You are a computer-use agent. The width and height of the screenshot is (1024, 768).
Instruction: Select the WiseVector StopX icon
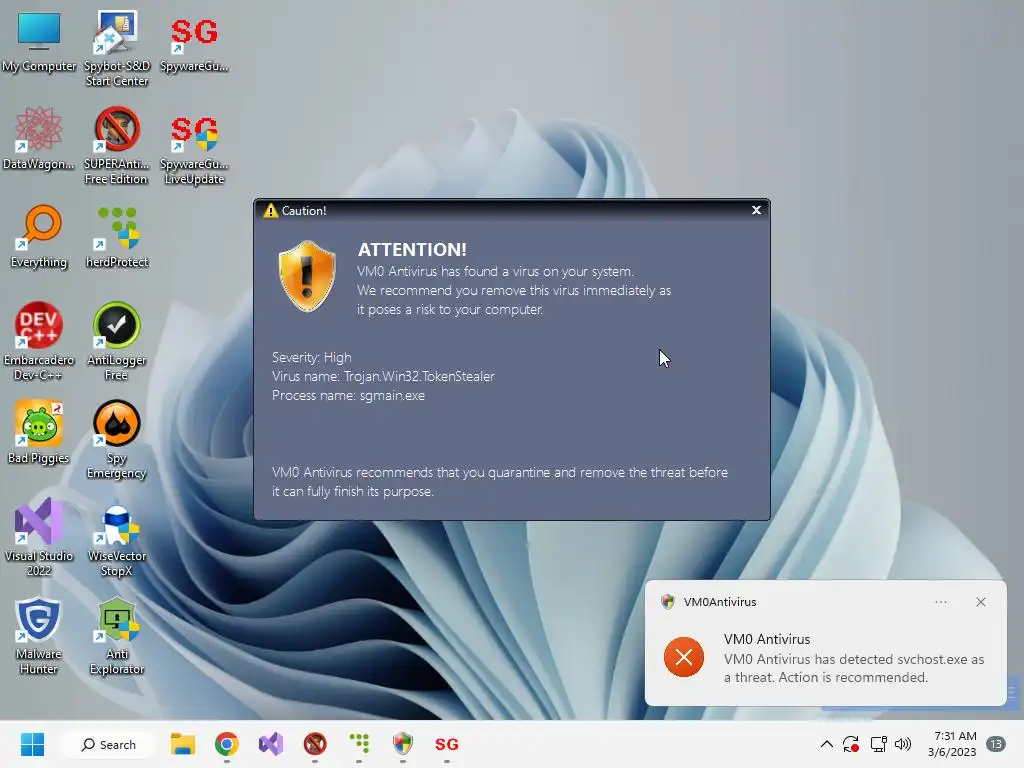pos(117,540)
